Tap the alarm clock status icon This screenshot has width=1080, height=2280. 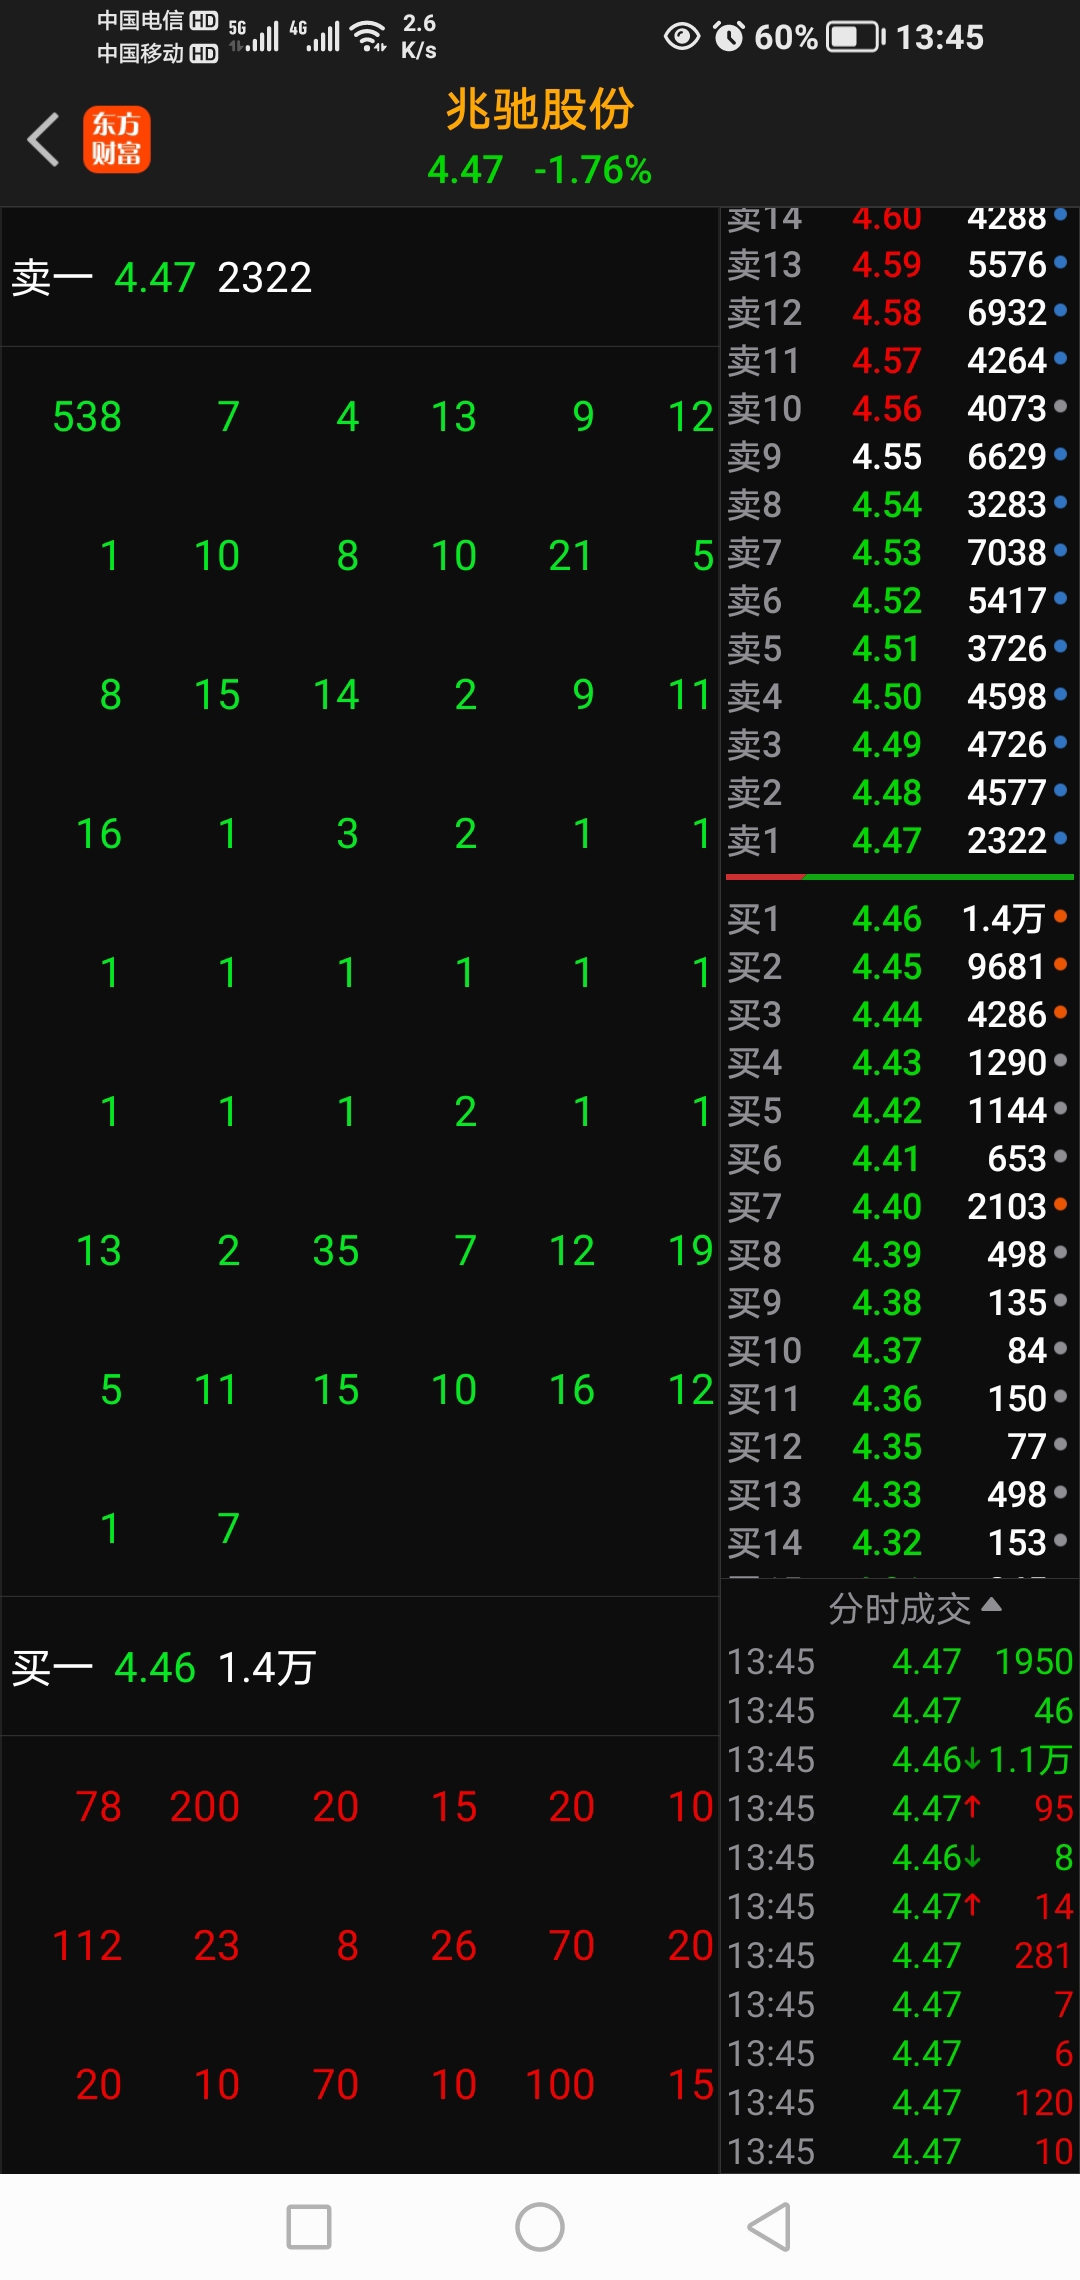pyautogui.click(x=729, y=37)
